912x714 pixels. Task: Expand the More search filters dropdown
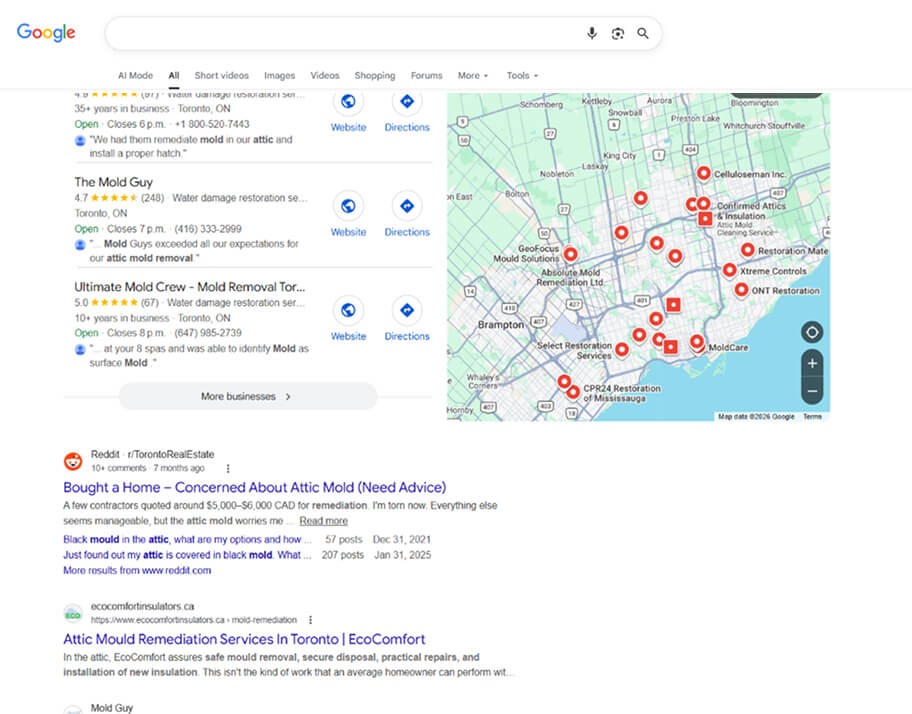[x=473, y=75]
